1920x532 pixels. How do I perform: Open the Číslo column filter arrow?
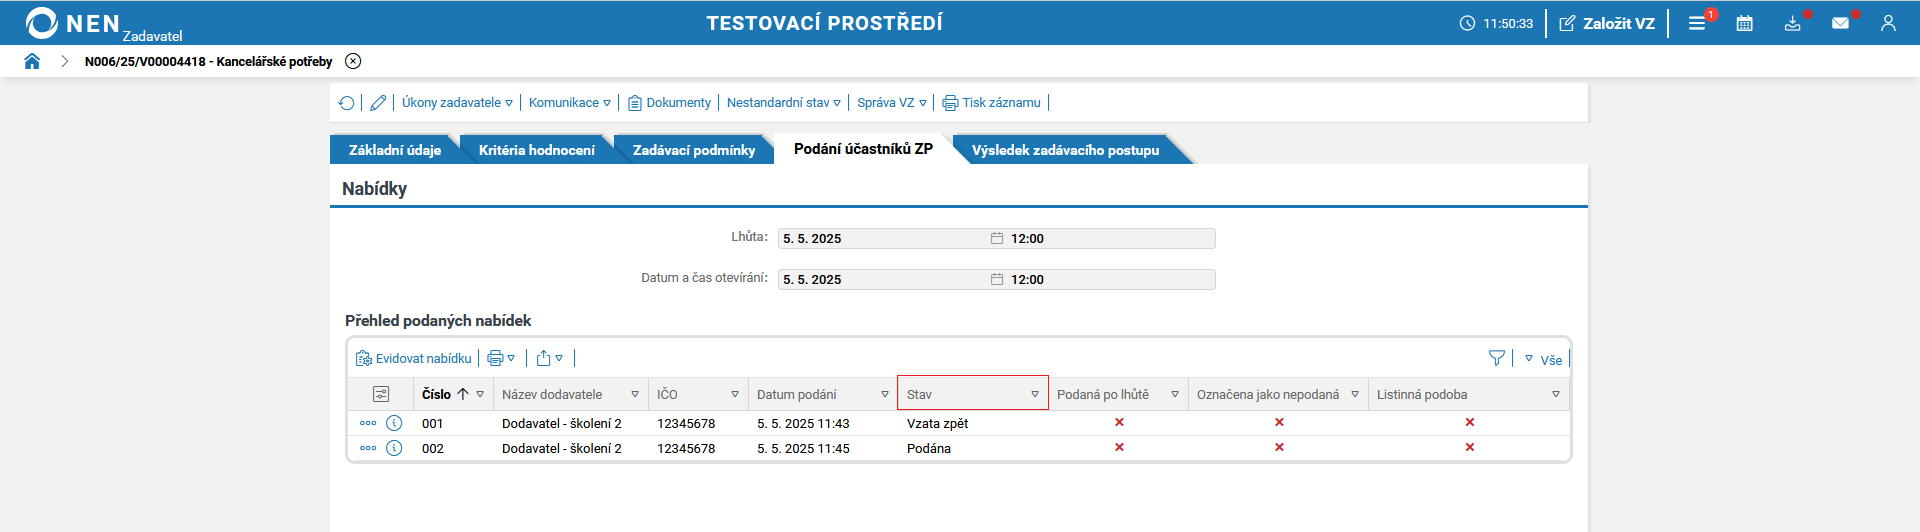(x=480, y=394)
